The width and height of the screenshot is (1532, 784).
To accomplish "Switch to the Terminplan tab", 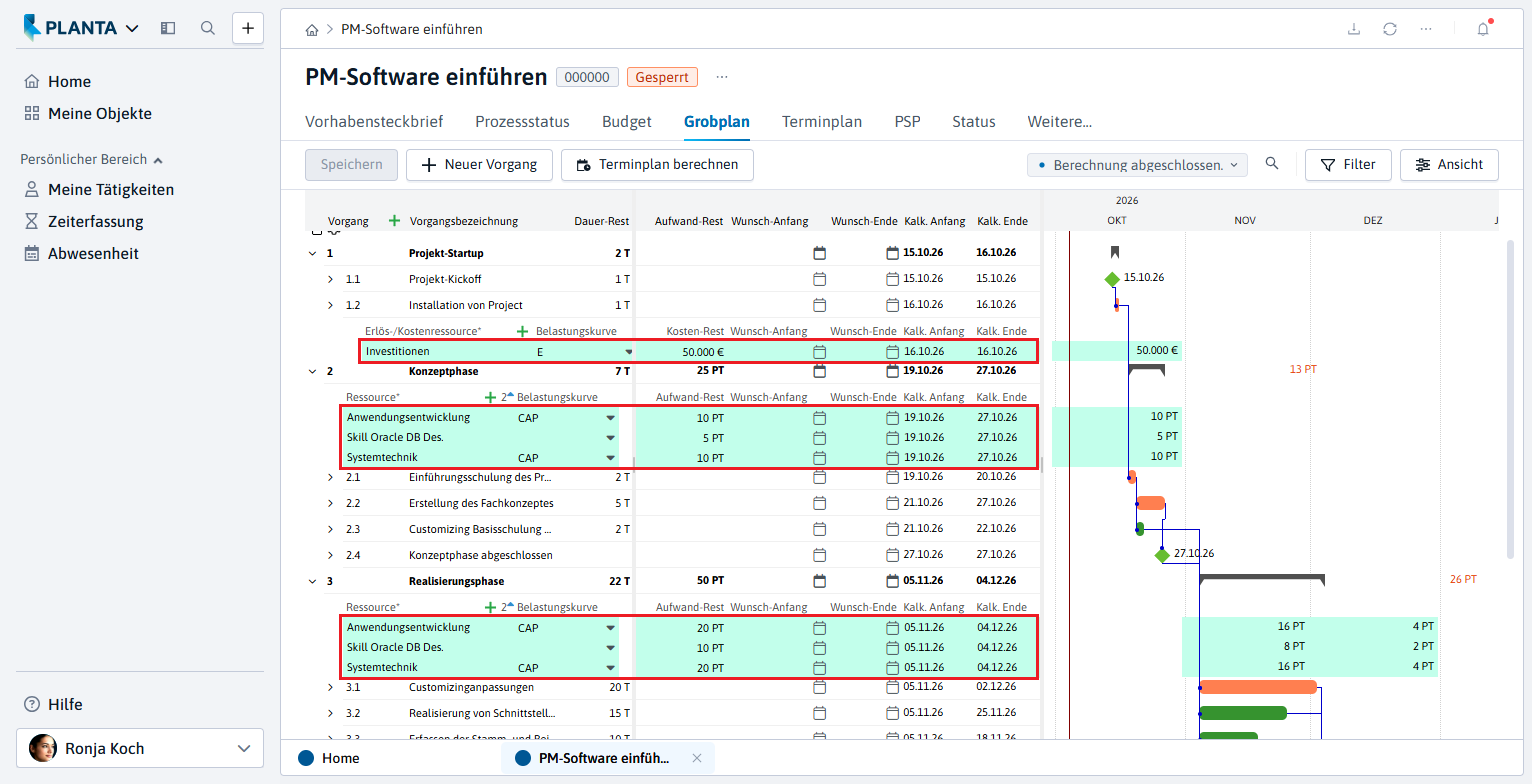I will [822, 122].
